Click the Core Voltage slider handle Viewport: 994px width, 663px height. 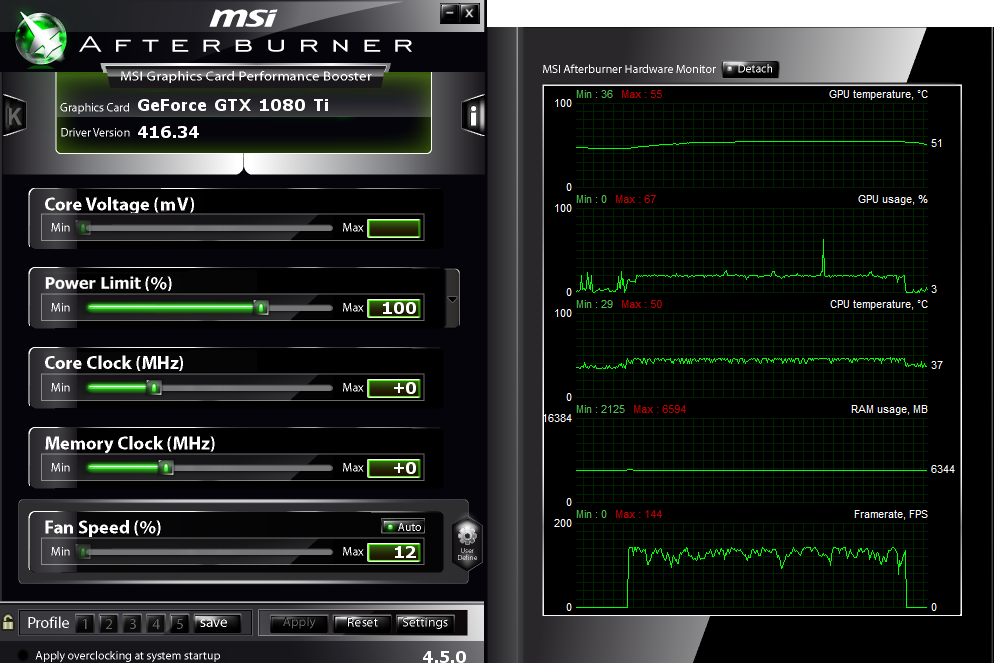pos(84,228)
